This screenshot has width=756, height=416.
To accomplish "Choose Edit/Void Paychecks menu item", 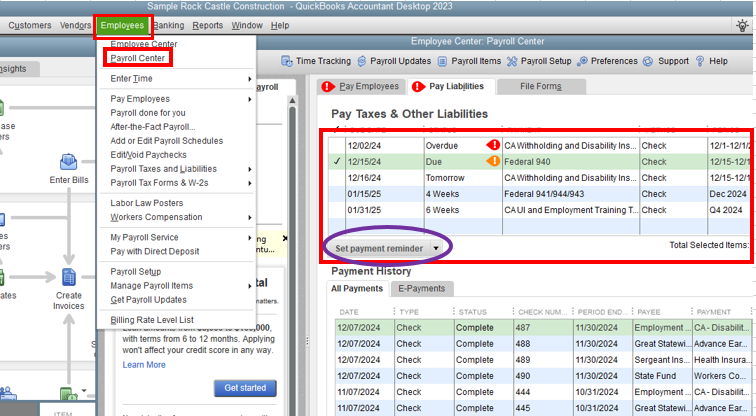I will [148, 155].
